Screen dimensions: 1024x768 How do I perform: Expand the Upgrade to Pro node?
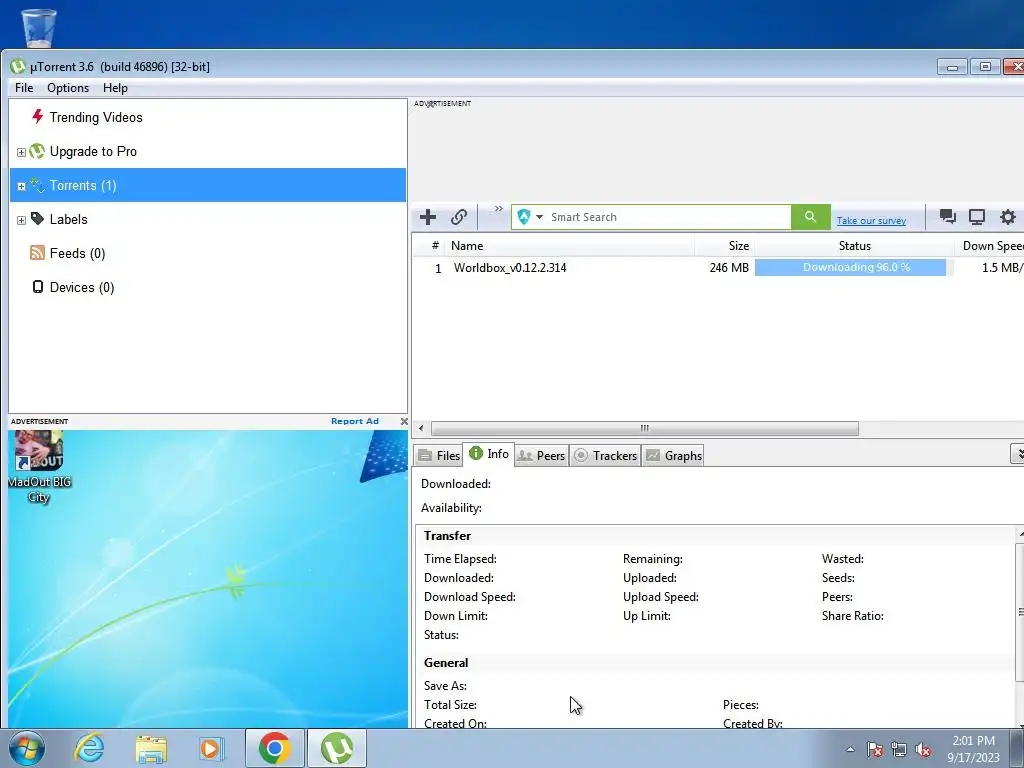(x=21, y=152)
